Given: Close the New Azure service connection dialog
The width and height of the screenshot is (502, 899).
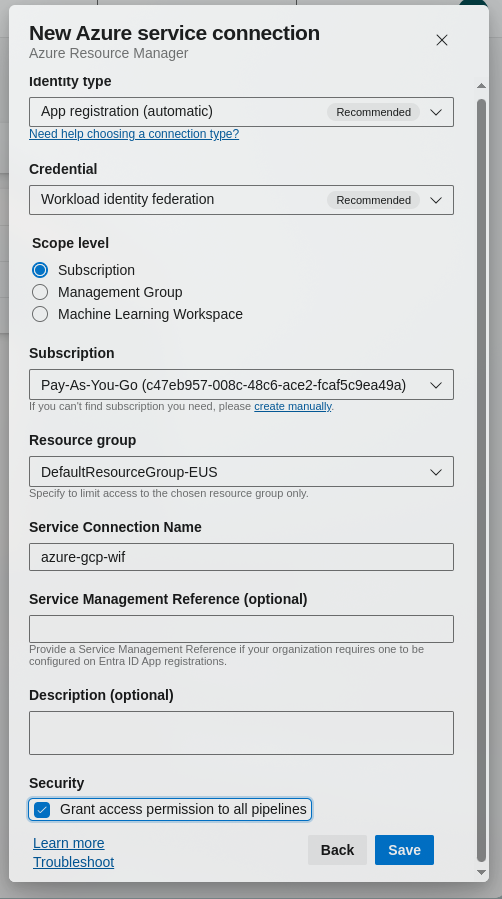Looking at the screenshot, I should point(441,40).
